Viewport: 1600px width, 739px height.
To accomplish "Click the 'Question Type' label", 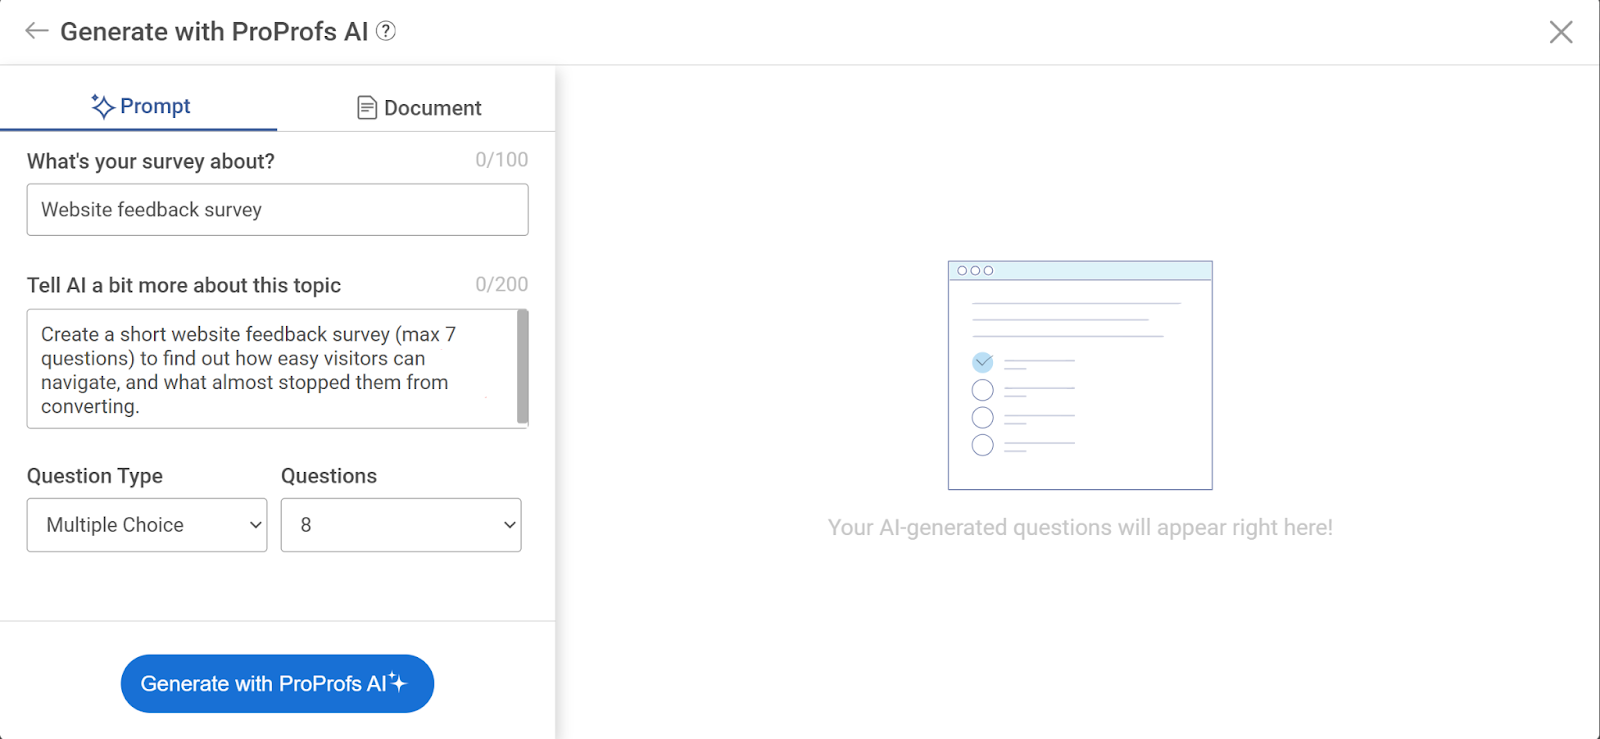I will tap(95, 476).
